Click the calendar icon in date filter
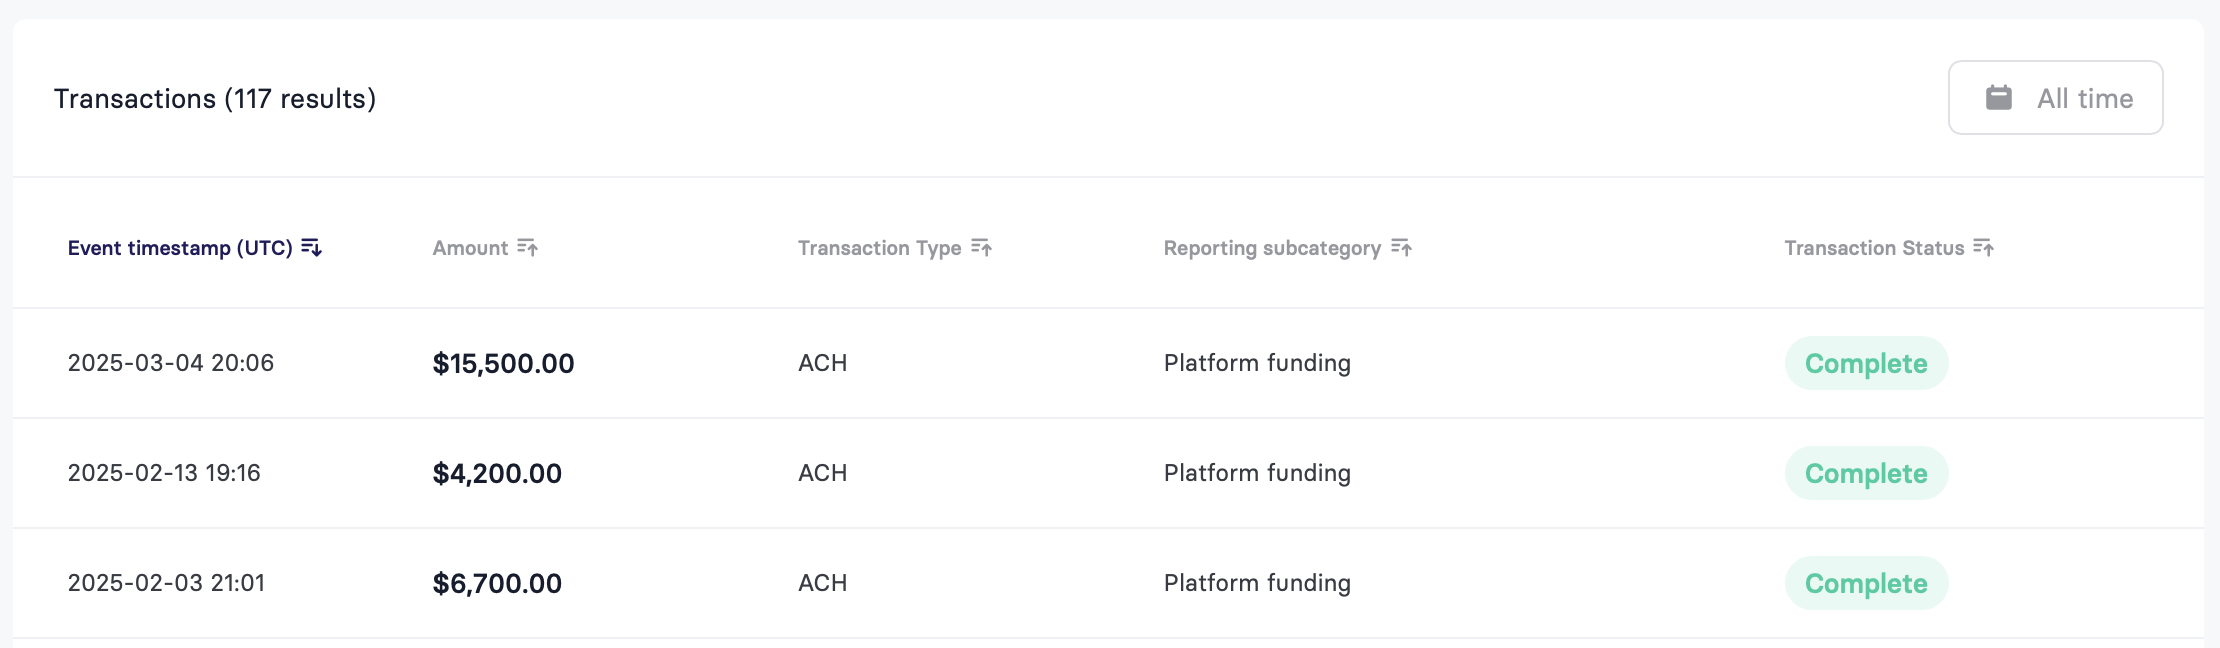The height and width of the screenshot is (648, 2220). click(x=1998, y=98)
